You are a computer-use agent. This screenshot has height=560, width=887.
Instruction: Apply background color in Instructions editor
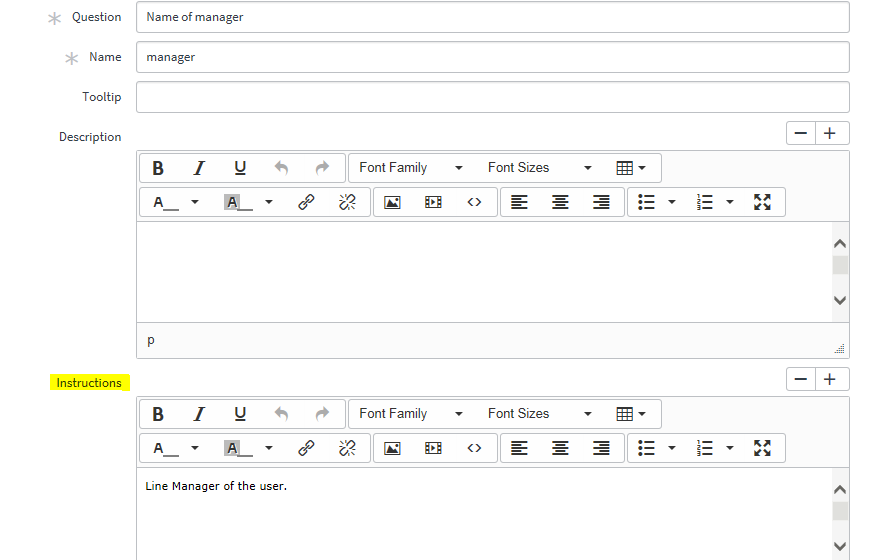coord(238,448)
